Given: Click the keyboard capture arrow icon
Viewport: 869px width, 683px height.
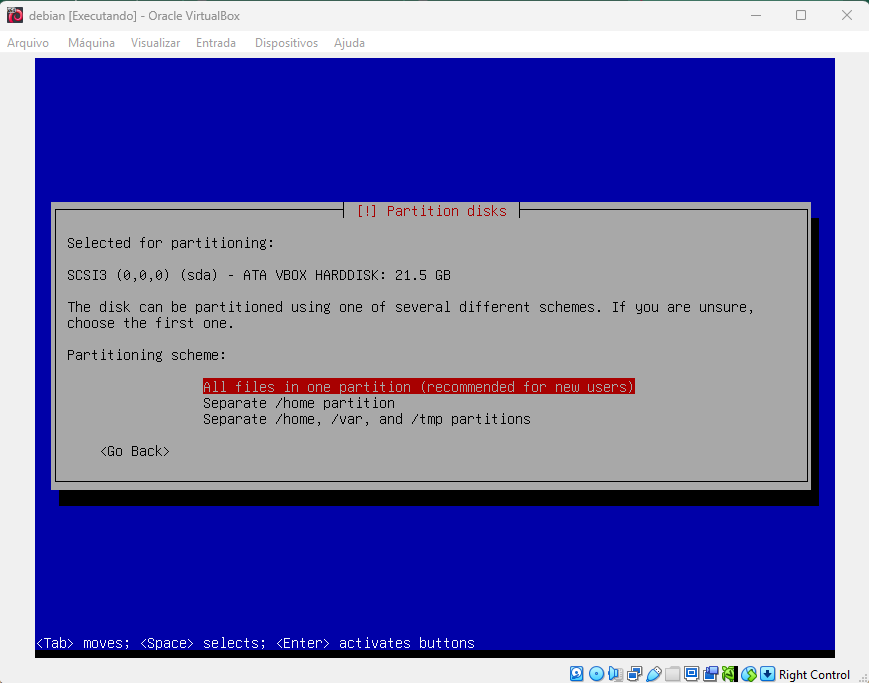Looking at the screenshot, I should [x=768, y=674].
